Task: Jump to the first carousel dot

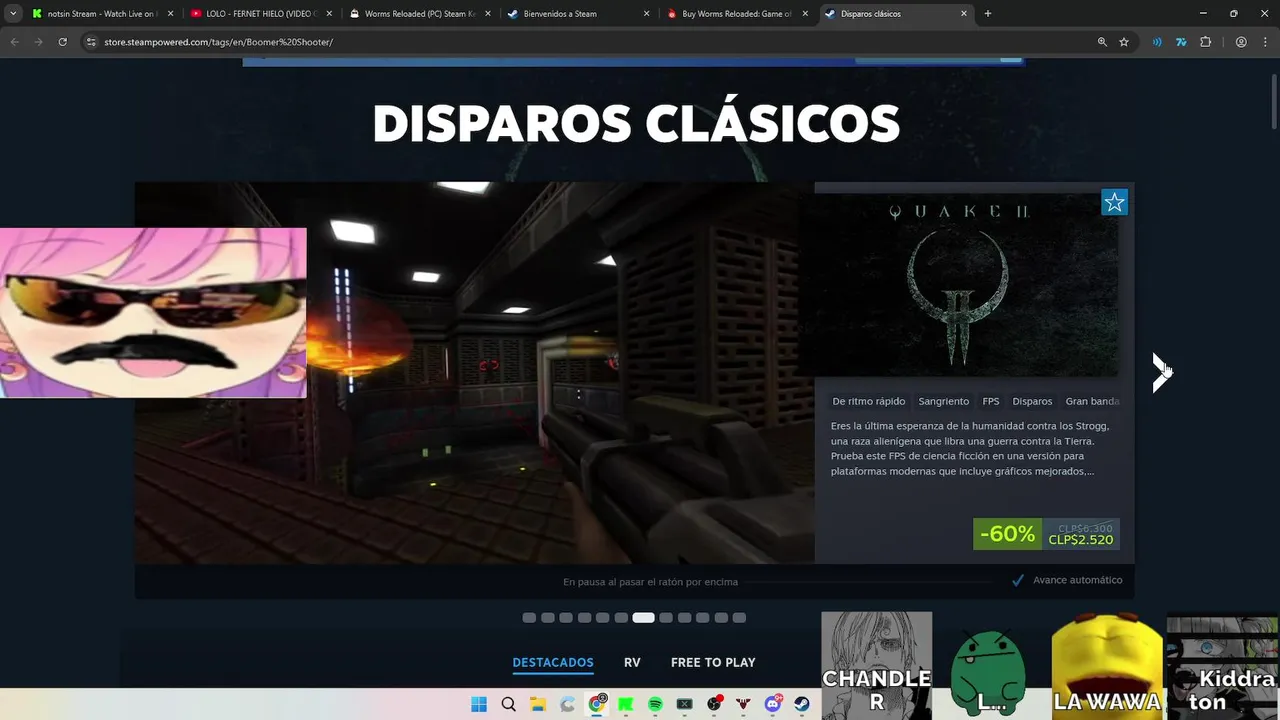Action: point(529,618)
